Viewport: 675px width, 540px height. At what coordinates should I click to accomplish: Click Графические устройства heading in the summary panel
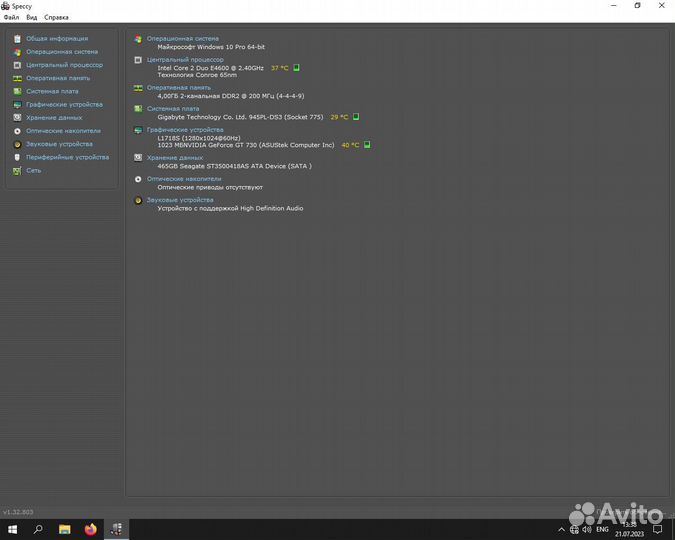[185, 129]
